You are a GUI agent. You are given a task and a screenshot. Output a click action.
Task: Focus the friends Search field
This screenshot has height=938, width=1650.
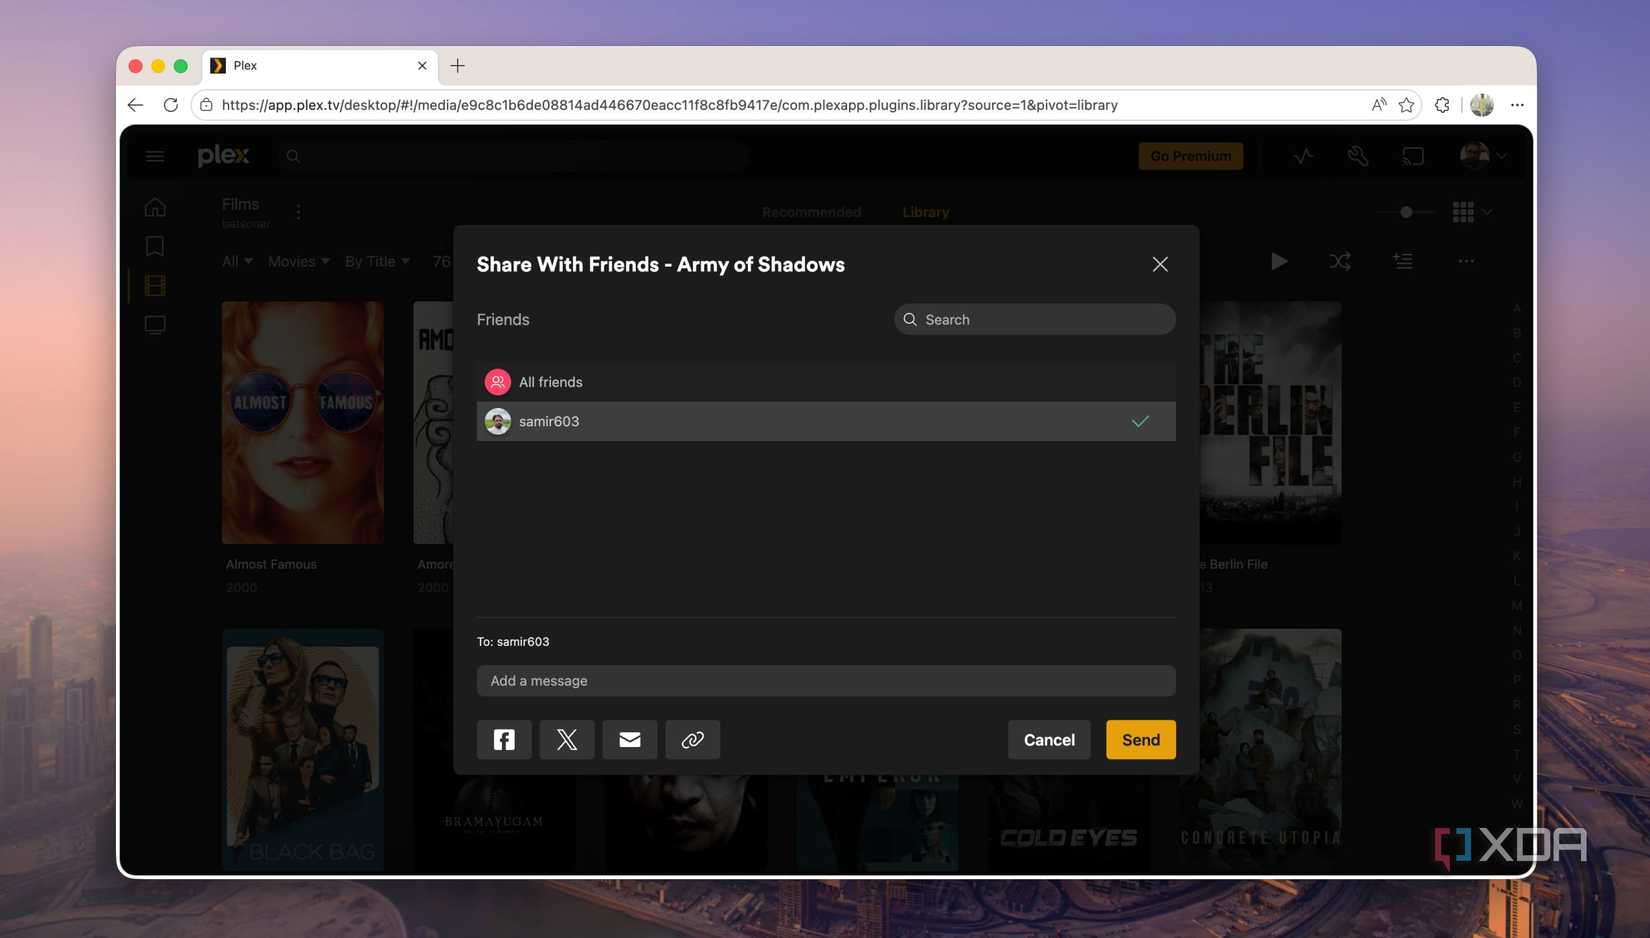coord(1035,319)
